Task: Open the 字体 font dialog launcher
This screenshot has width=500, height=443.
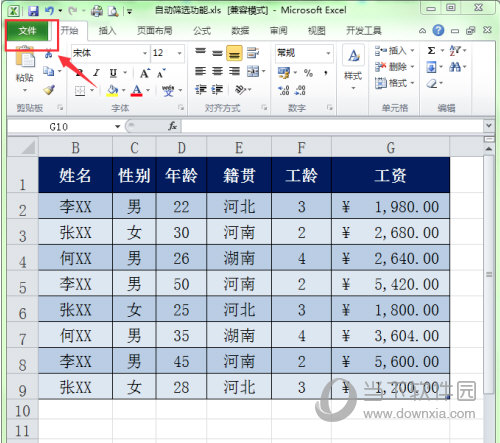Action: tap(181, 107)
